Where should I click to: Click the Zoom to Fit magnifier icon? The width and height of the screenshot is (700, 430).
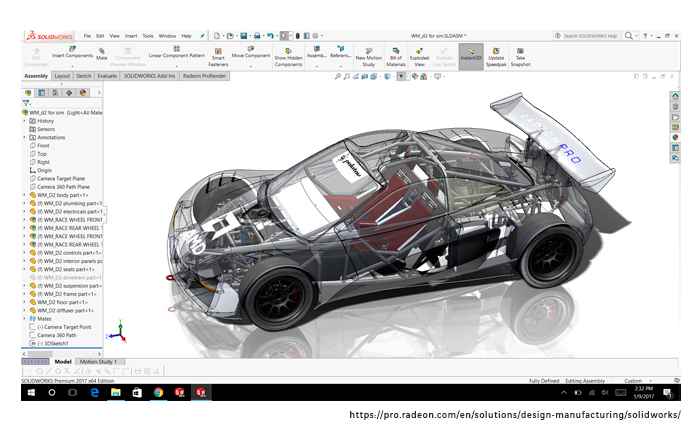coord(338,77)
